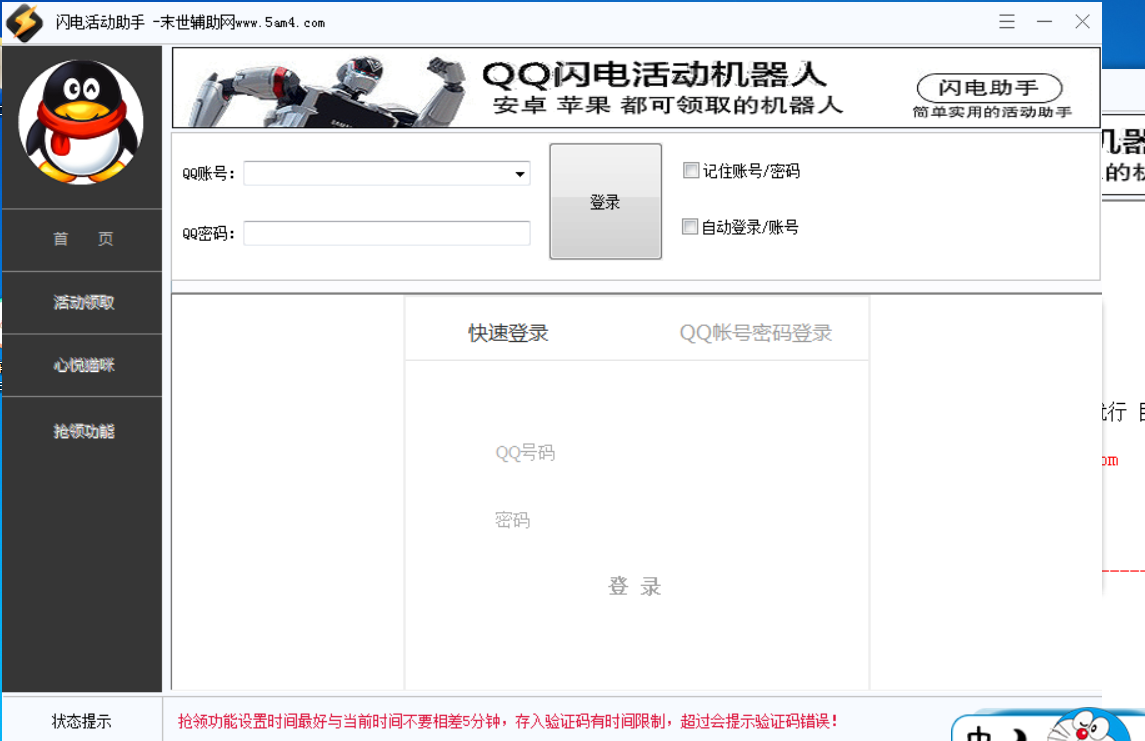Viewport: 1145px width, 741px height.
Task: Click the 安卓 苹果 都可领取的机器人 subtitle
Action: pos(668,105)
